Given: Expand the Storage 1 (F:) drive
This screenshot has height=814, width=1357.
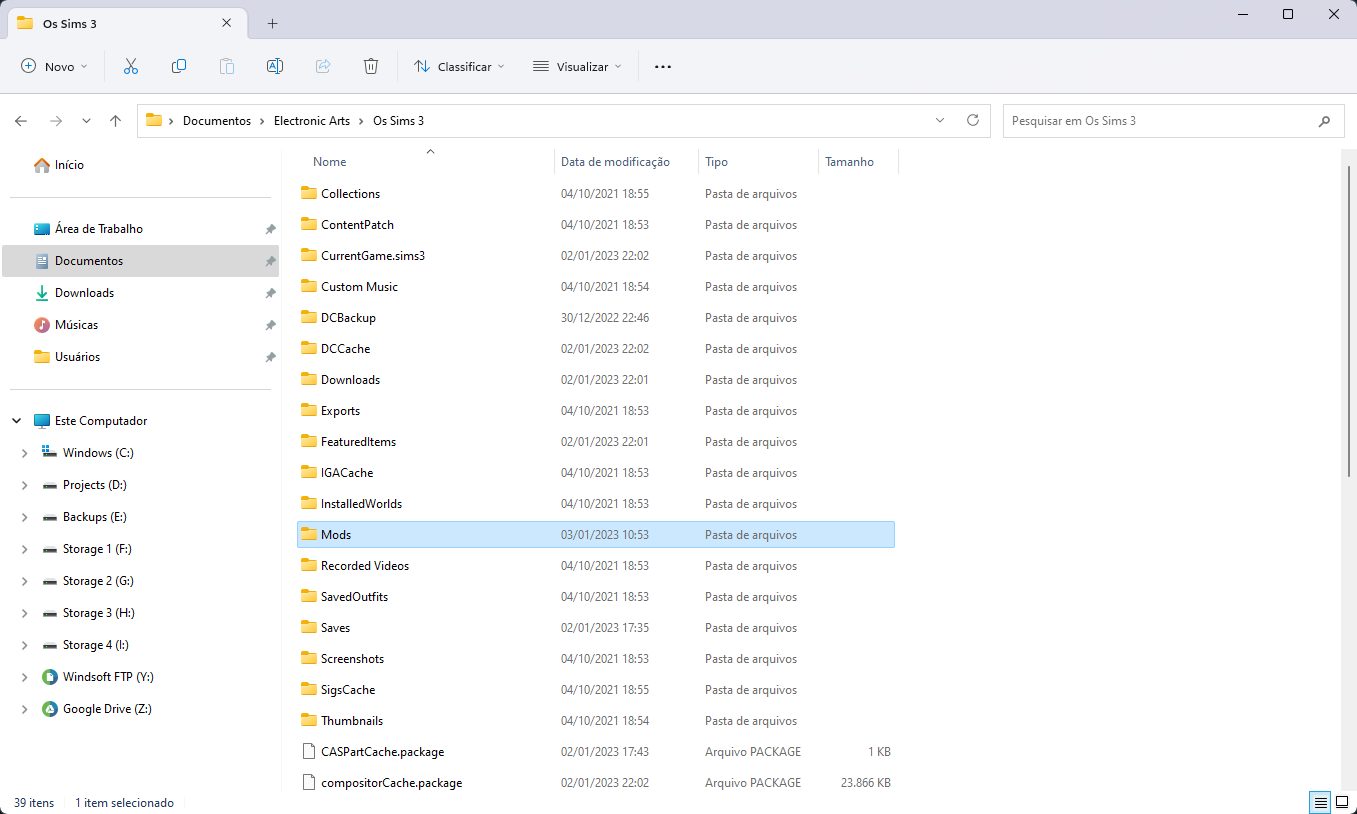Looking at the screenshot, I should (25, 549).
